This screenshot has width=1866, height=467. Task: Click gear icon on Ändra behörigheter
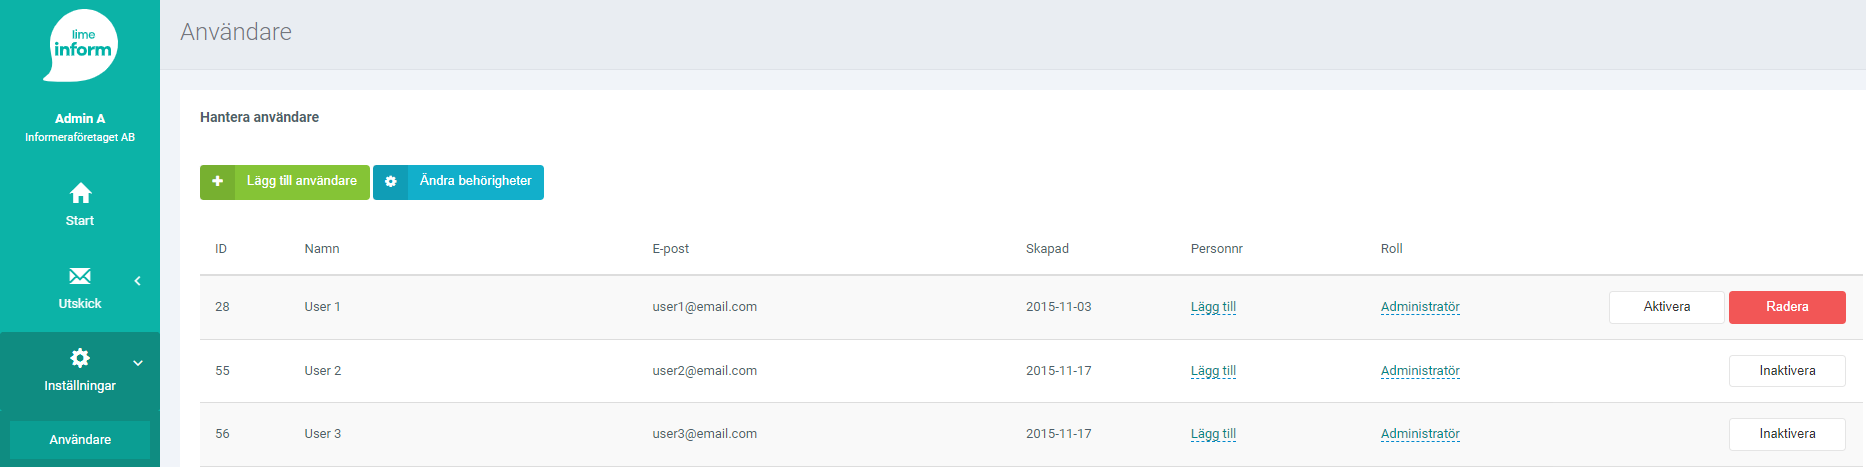point(391,182)
